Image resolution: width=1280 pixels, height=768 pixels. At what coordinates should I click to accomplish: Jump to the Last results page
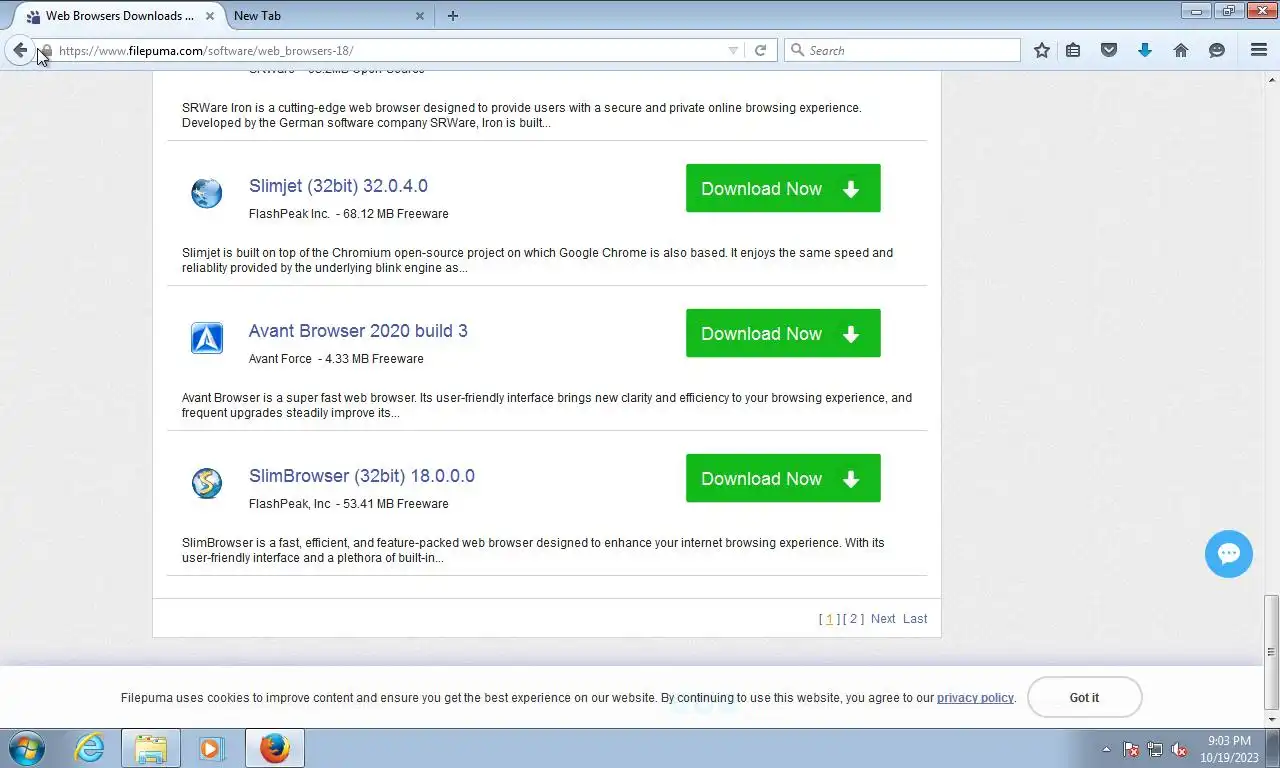tap(915, 619)
